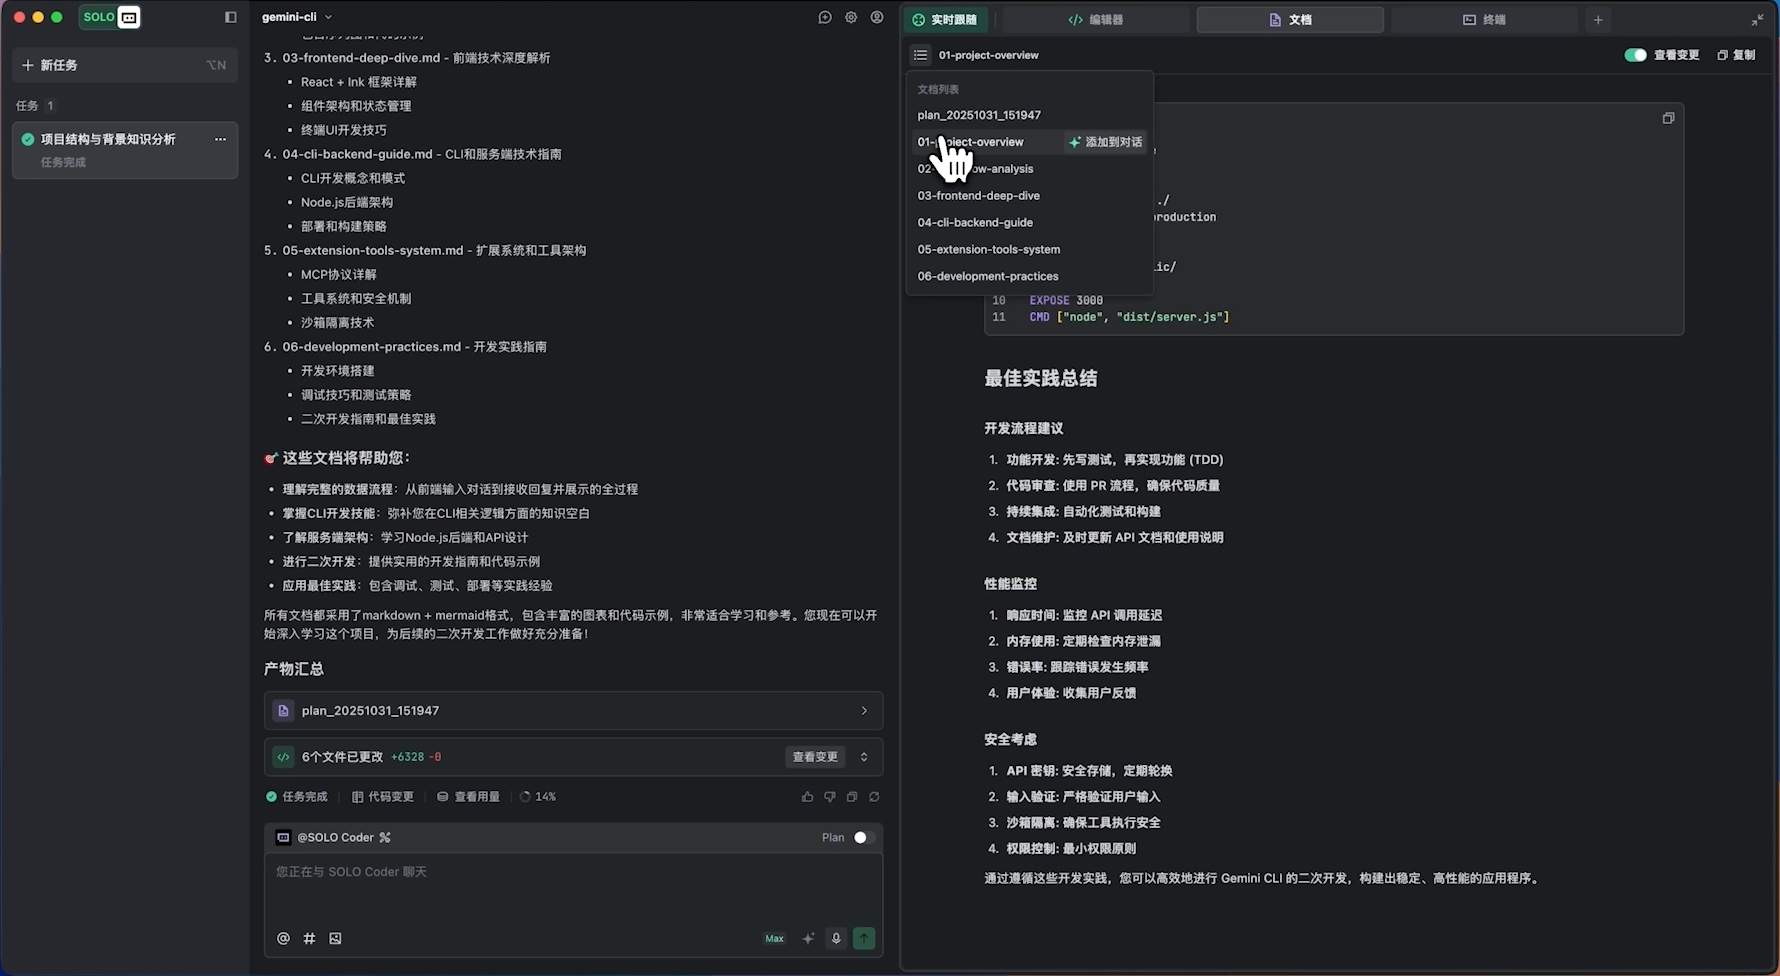Switch the SOLO mode toggle

point(110,17)
